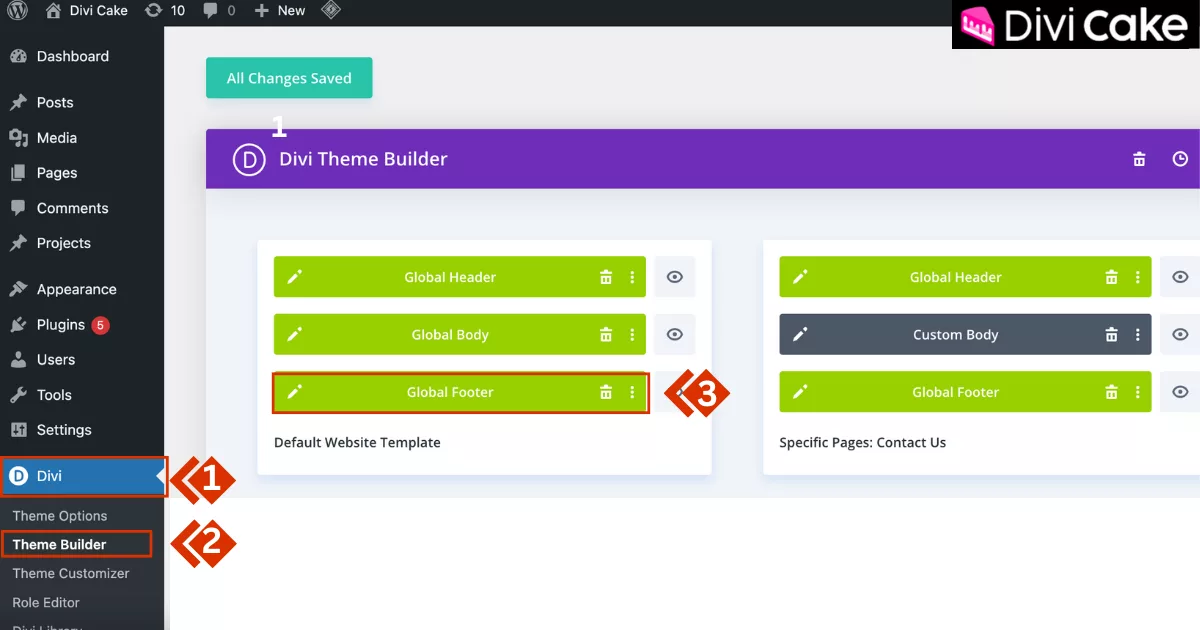
Task: Open Contact Us Global Header options dots
Action: (1138, 277)
